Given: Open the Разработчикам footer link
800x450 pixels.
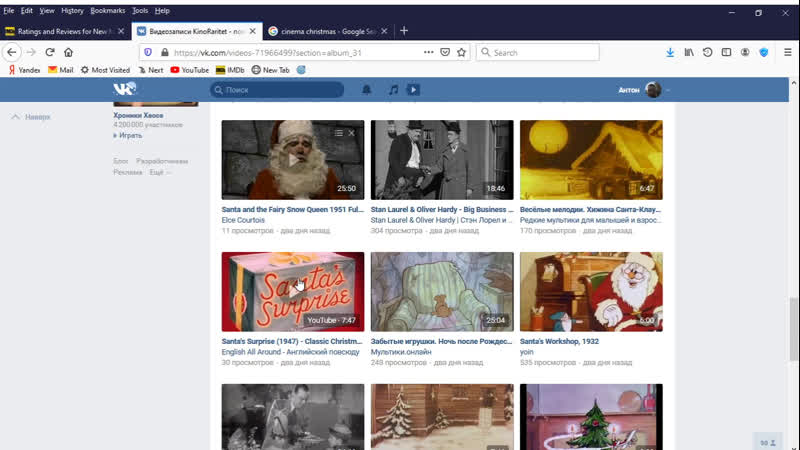Looking at the screenshot, I should click(x=162, y=161).
